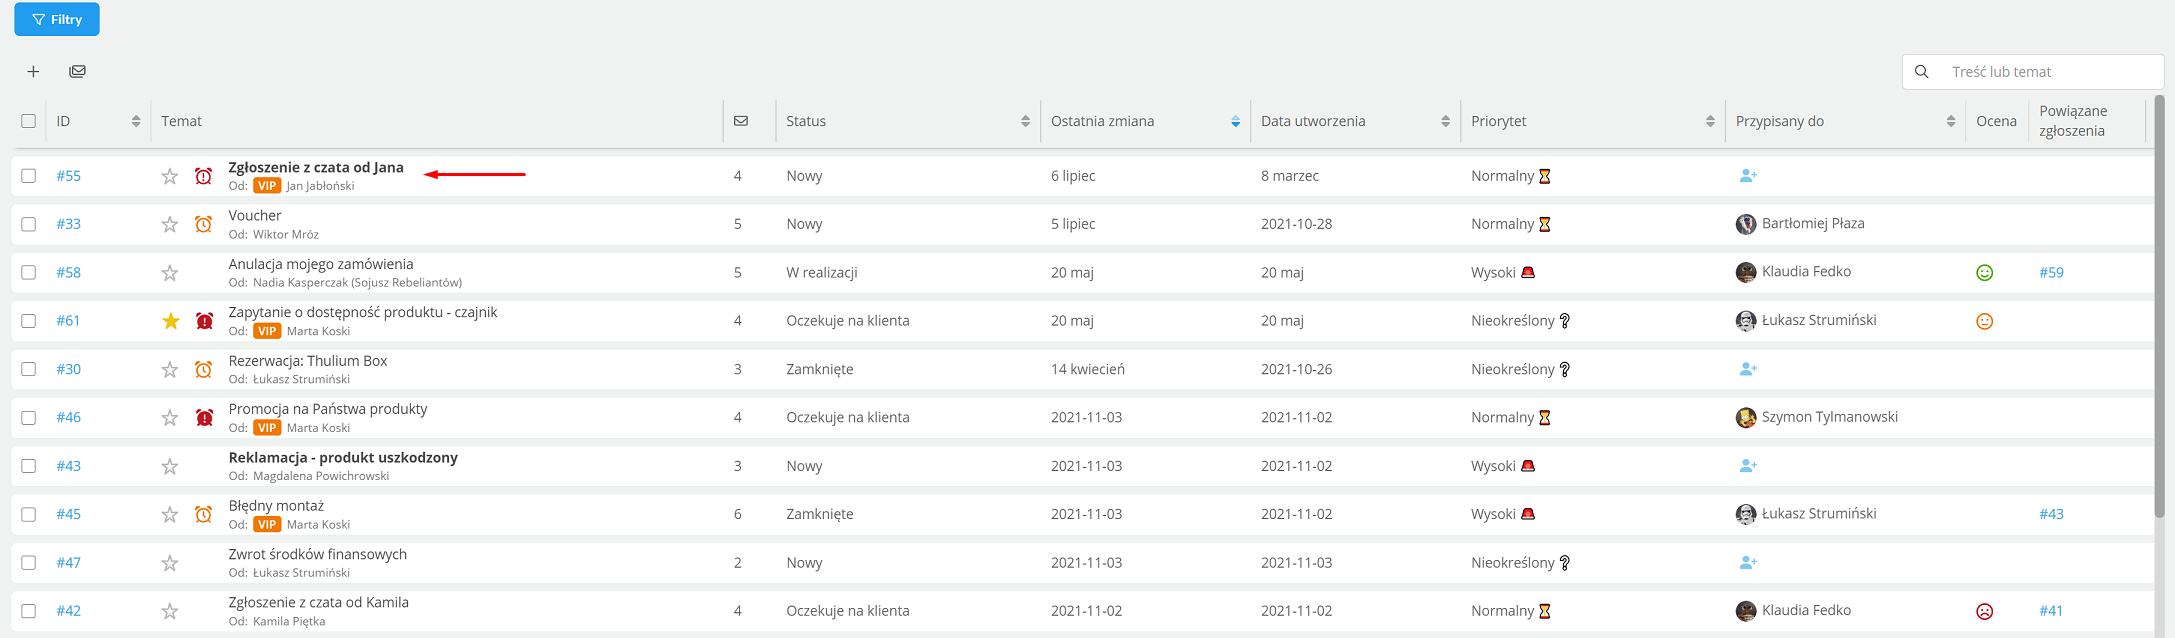Check the box for ticket #61
The height and width of the screenshot is (638, 2175).
28,321
